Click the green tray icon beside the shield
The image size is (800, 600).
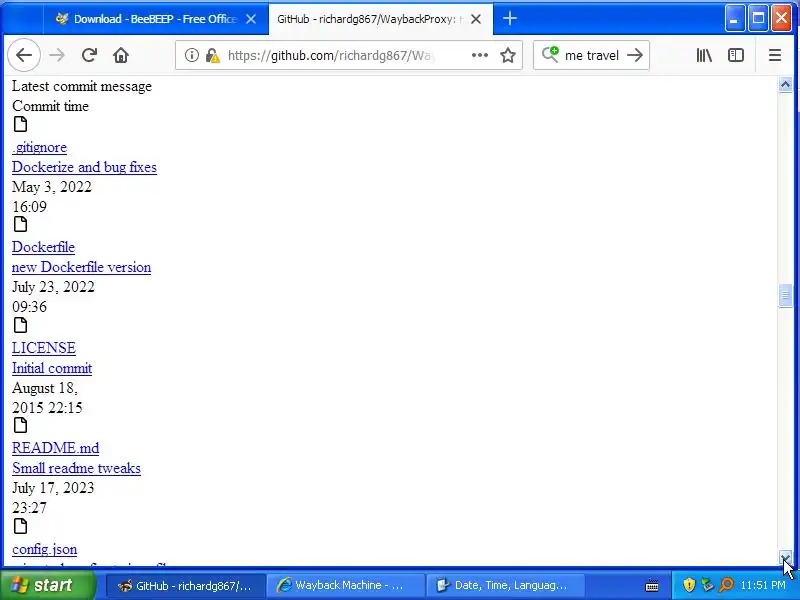pyautogui.click(x=707, y=585)
